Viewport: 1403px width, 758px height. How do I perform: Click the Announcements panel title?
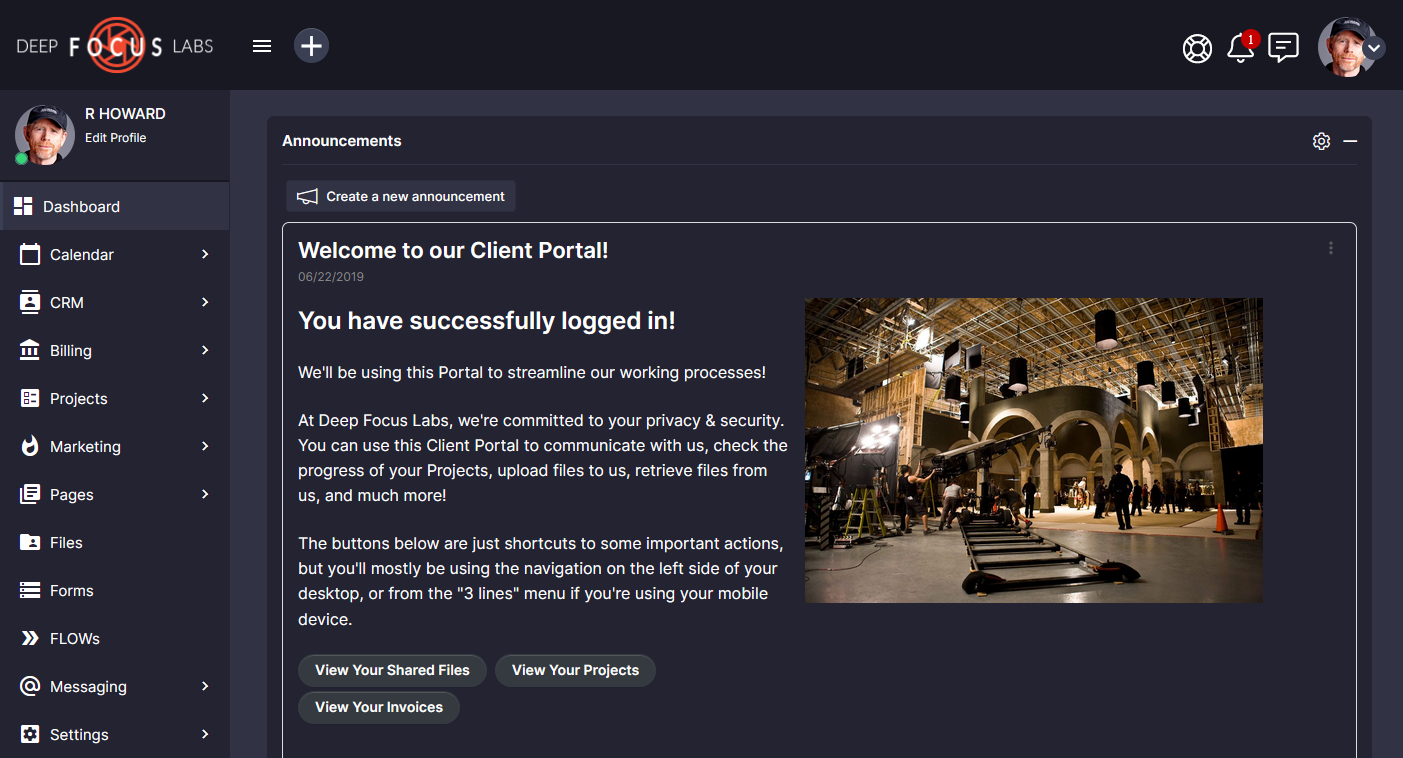(342, 141)
